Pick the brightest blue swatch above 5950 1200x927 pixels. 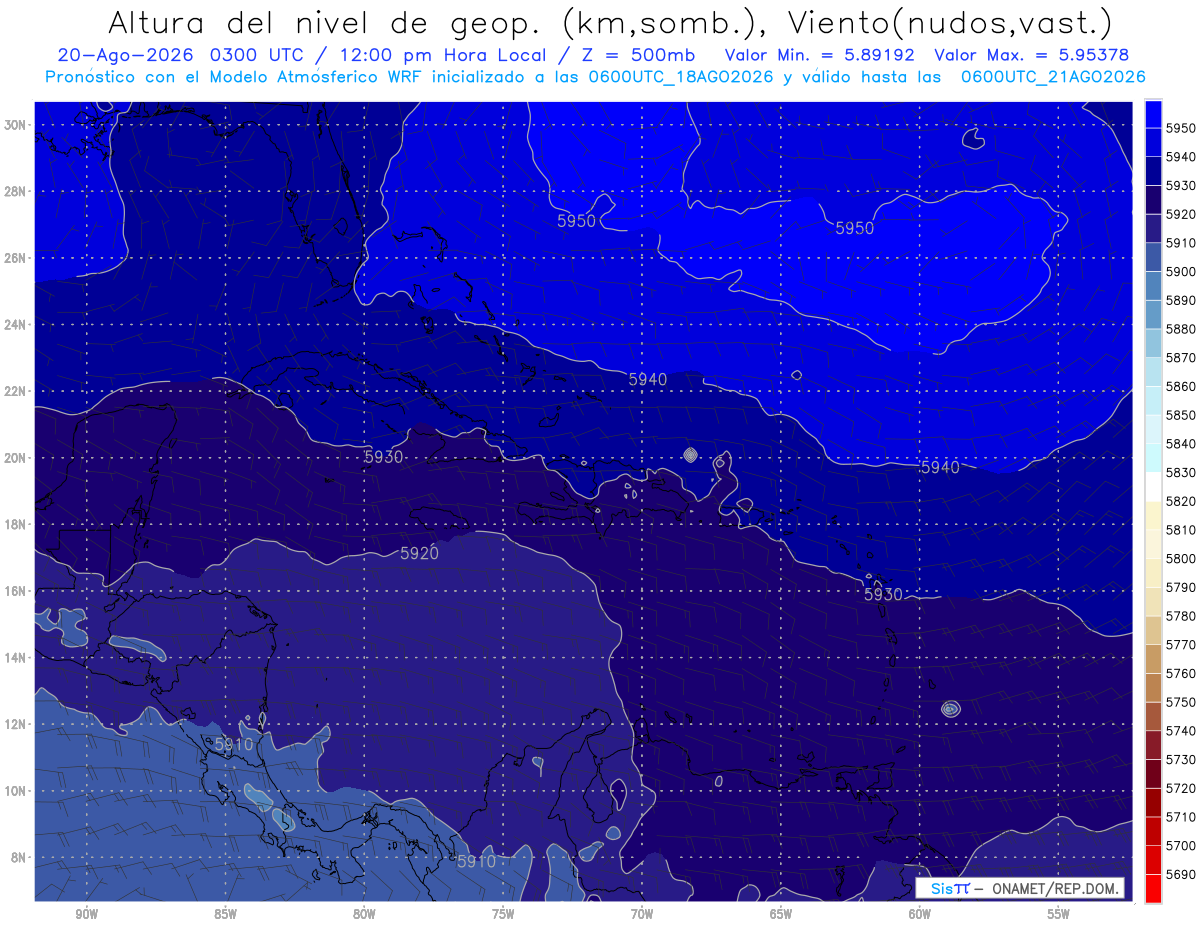[x=1153, y=114]
